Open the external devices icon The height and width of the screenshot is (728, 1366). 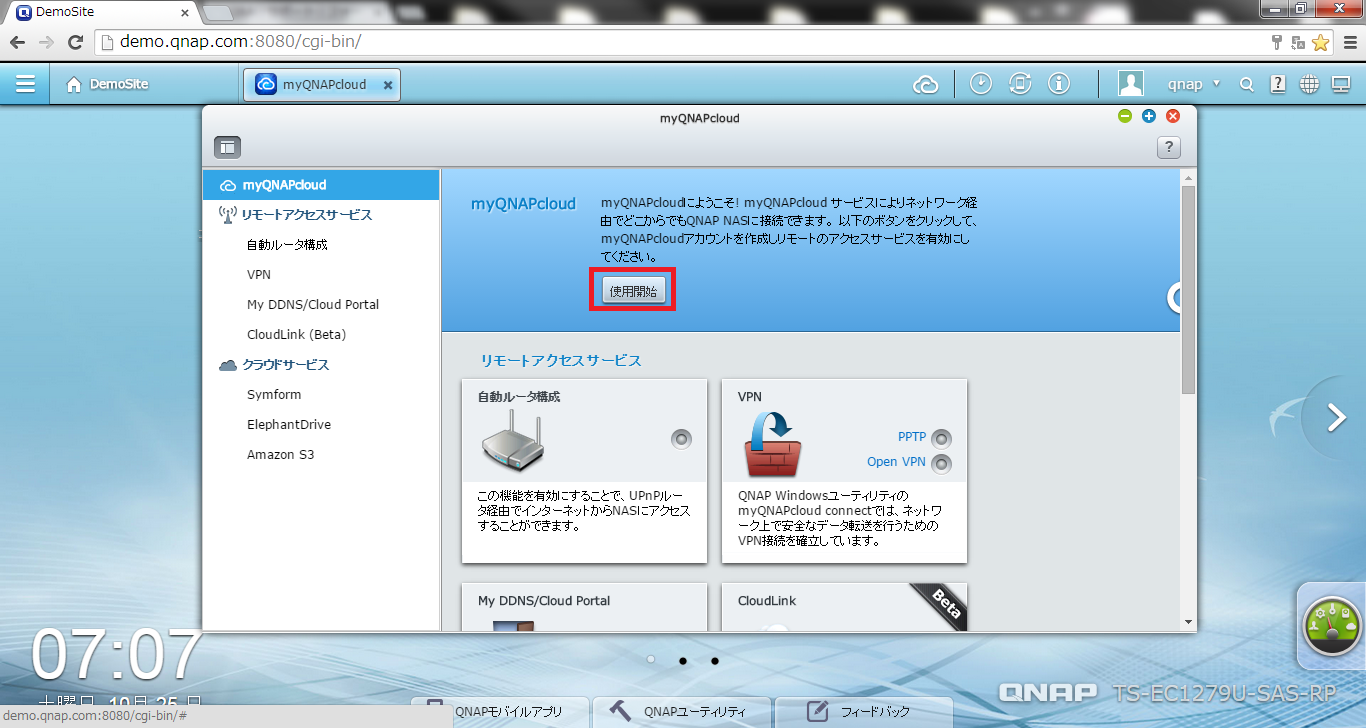tap(1020, 84)
